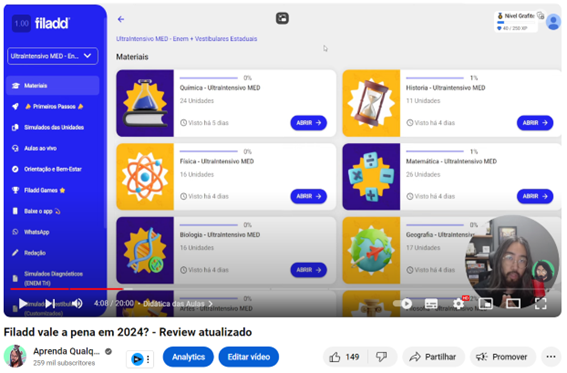Dislike the video
The image size is (567, 373).
coord(382,357)
